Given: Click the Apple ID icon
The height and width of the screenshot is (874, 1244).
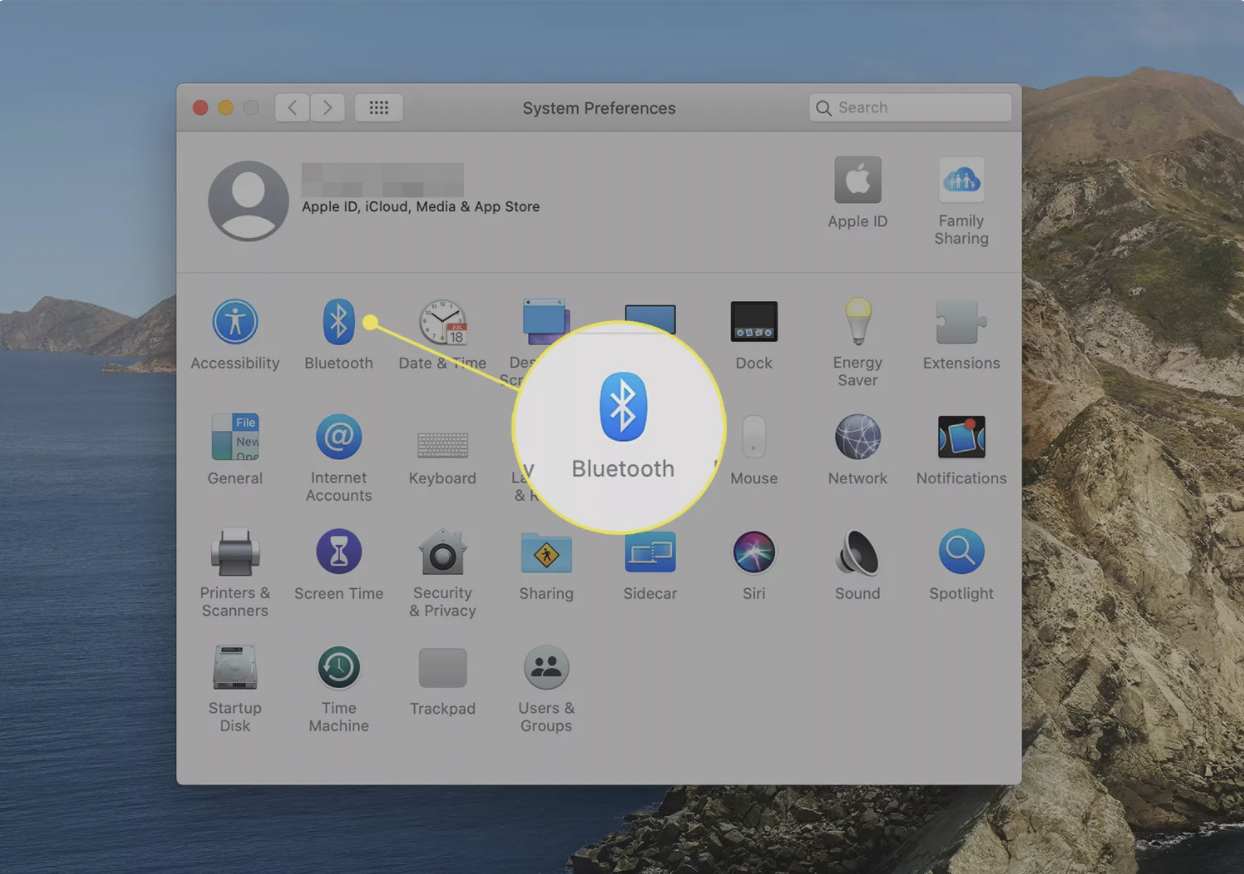Looking at the screenshot, I should pos(857,181).
